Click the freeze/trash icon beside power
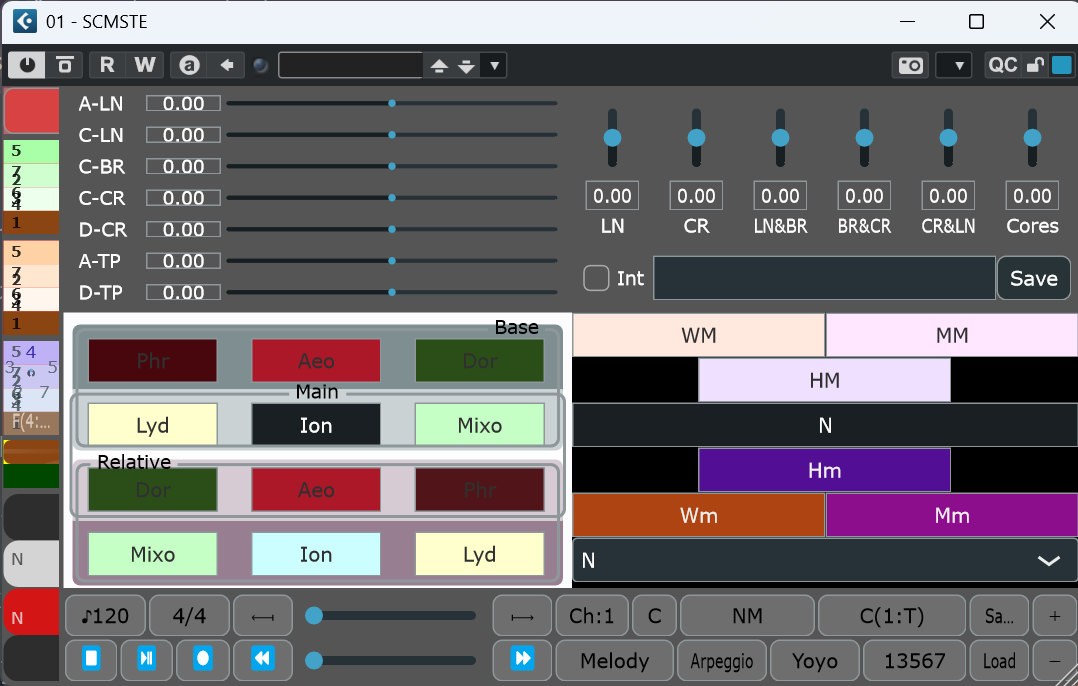1078x686 pixels. click(65, 65)
